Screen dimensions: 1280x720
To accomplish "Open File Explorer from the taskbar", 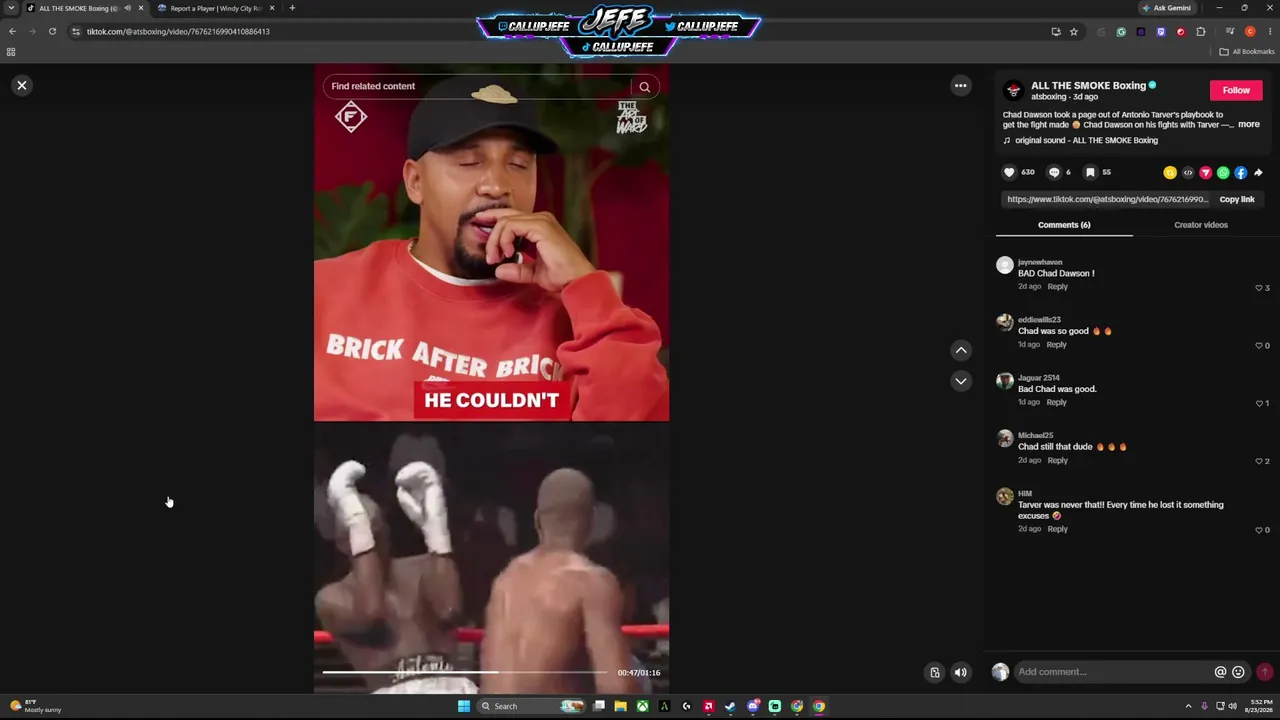I will point(620,706).
